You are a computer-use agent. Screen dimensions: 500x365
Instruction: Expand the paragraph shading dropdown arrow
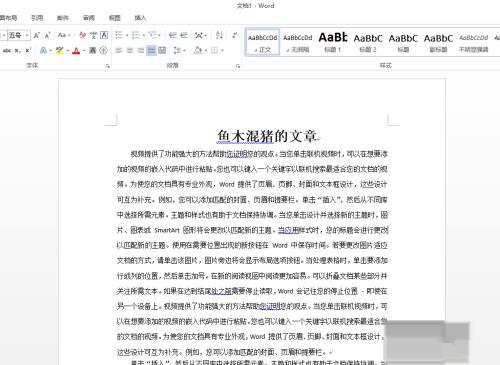[x=205, y=50]
